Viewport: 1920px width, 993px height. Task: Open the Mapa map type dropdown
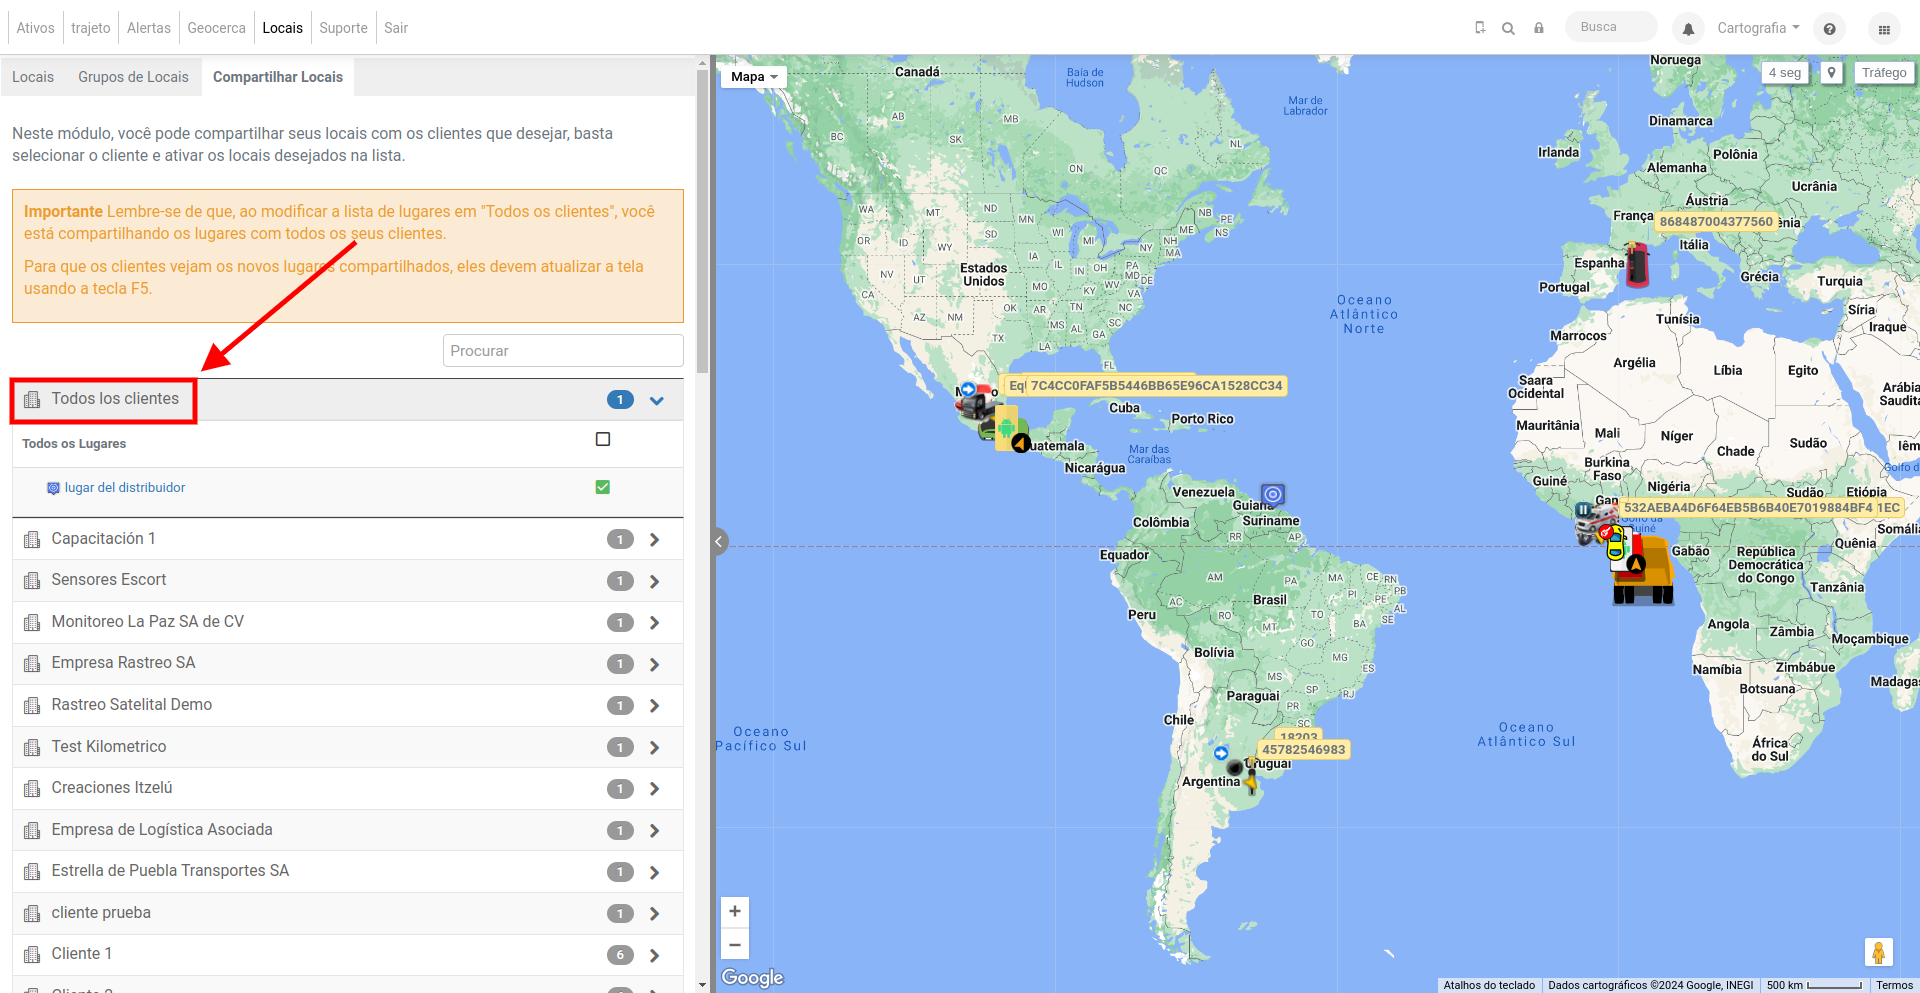pyautogui.click(x=754, y=77)
